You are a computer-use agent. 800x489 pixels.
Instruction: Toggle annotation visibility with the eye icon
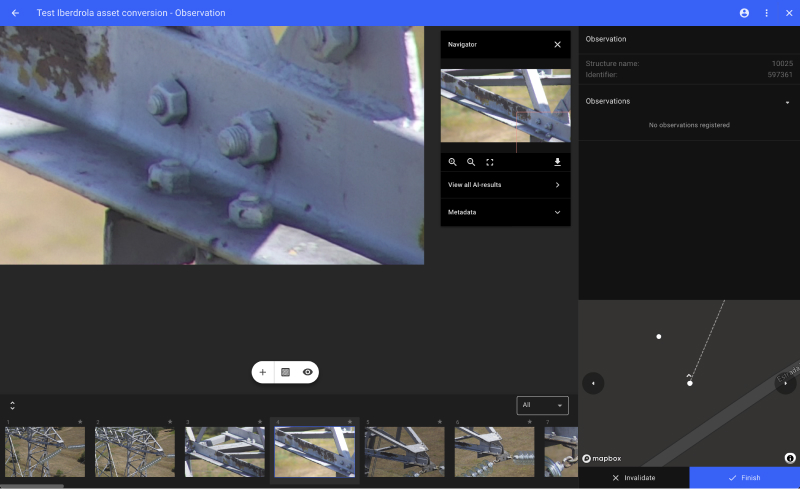tap(308, 372)
